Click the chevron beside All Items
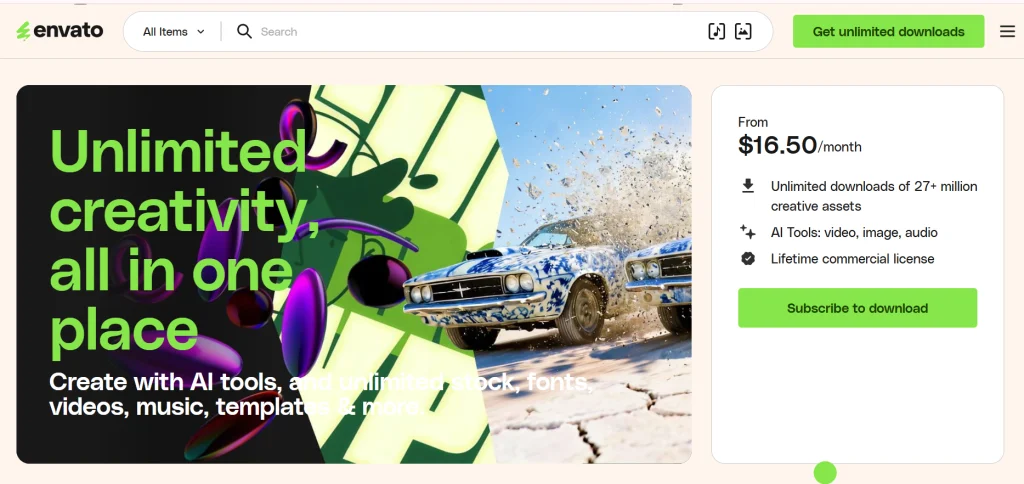This screenshot has width=1024, height=484. [200, 31]
